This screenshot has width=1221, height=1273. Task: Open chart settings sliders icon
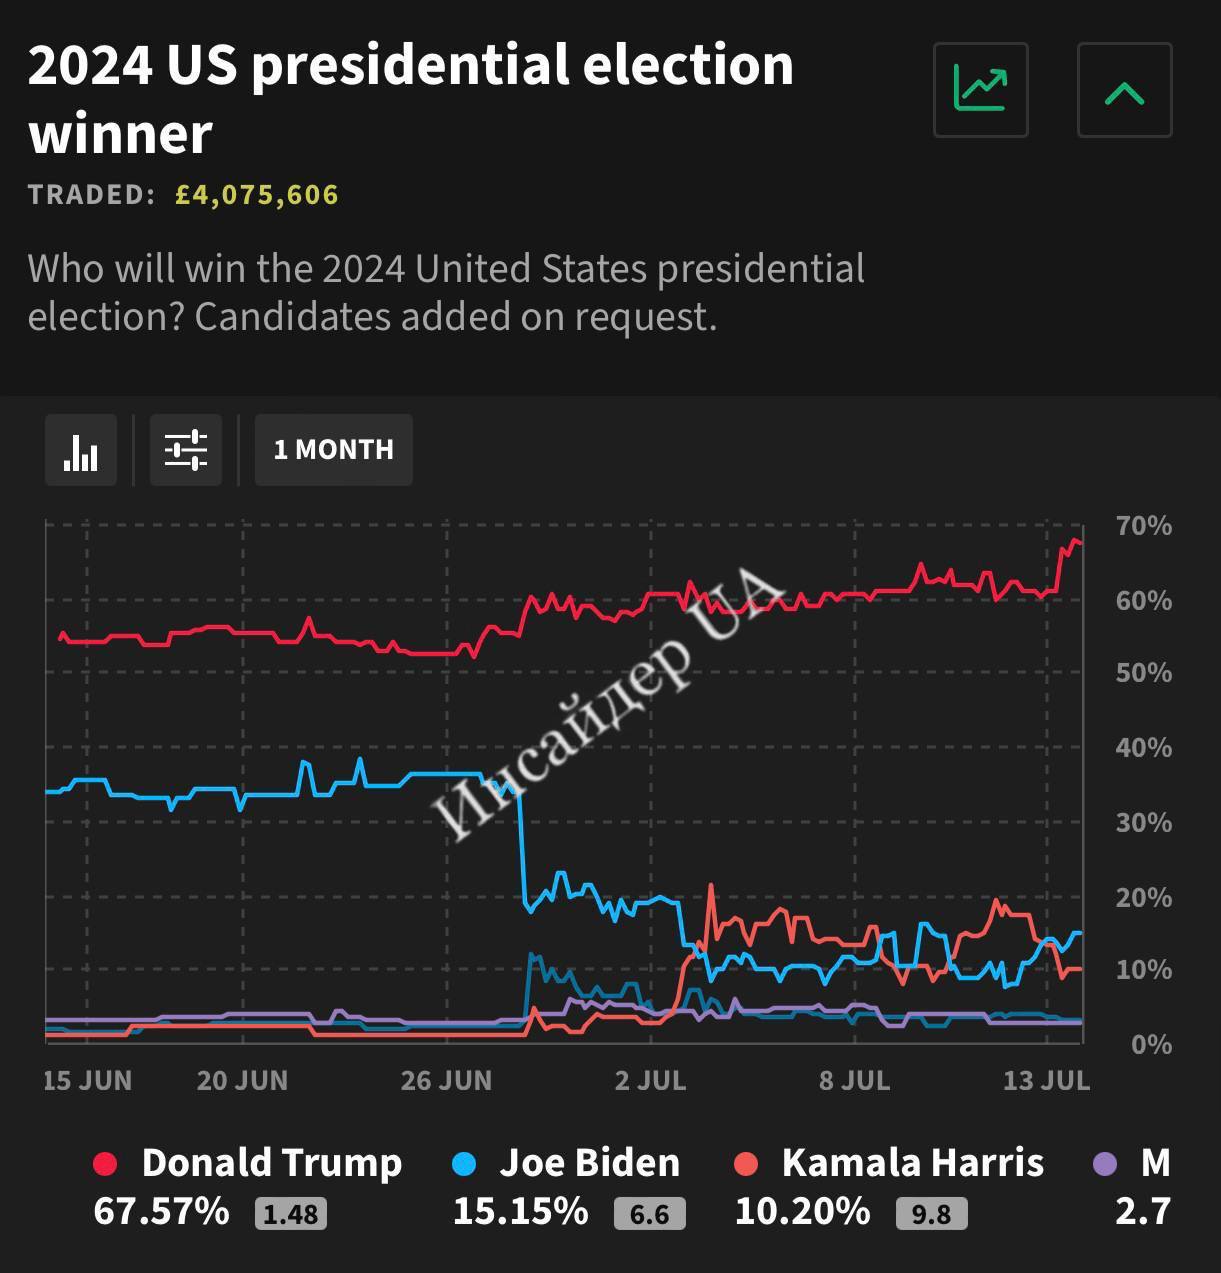(x=186, y=450)
